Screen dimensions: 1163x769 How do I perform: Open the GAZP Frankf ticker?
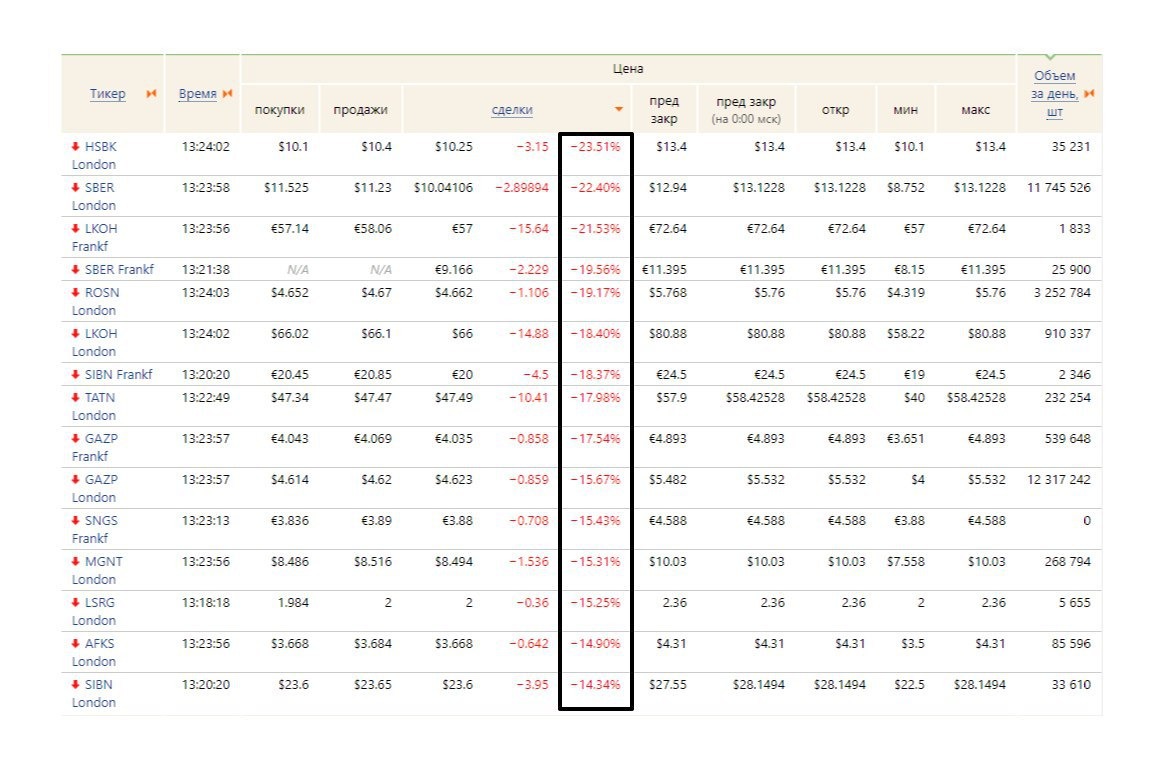tap(95, 447)
